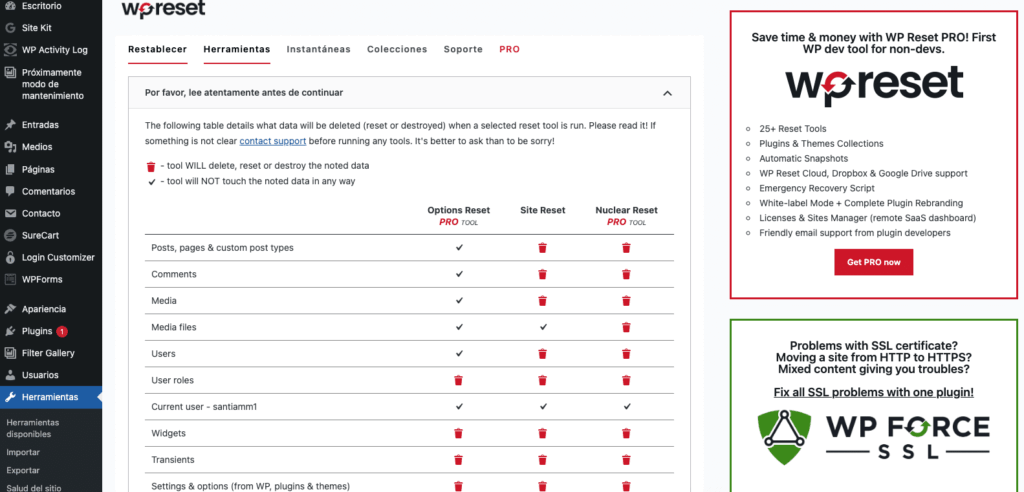This screenshot has height=492, width=1024.
Task: Click the Comentarios bubble icon
Action: pos(10,191)
